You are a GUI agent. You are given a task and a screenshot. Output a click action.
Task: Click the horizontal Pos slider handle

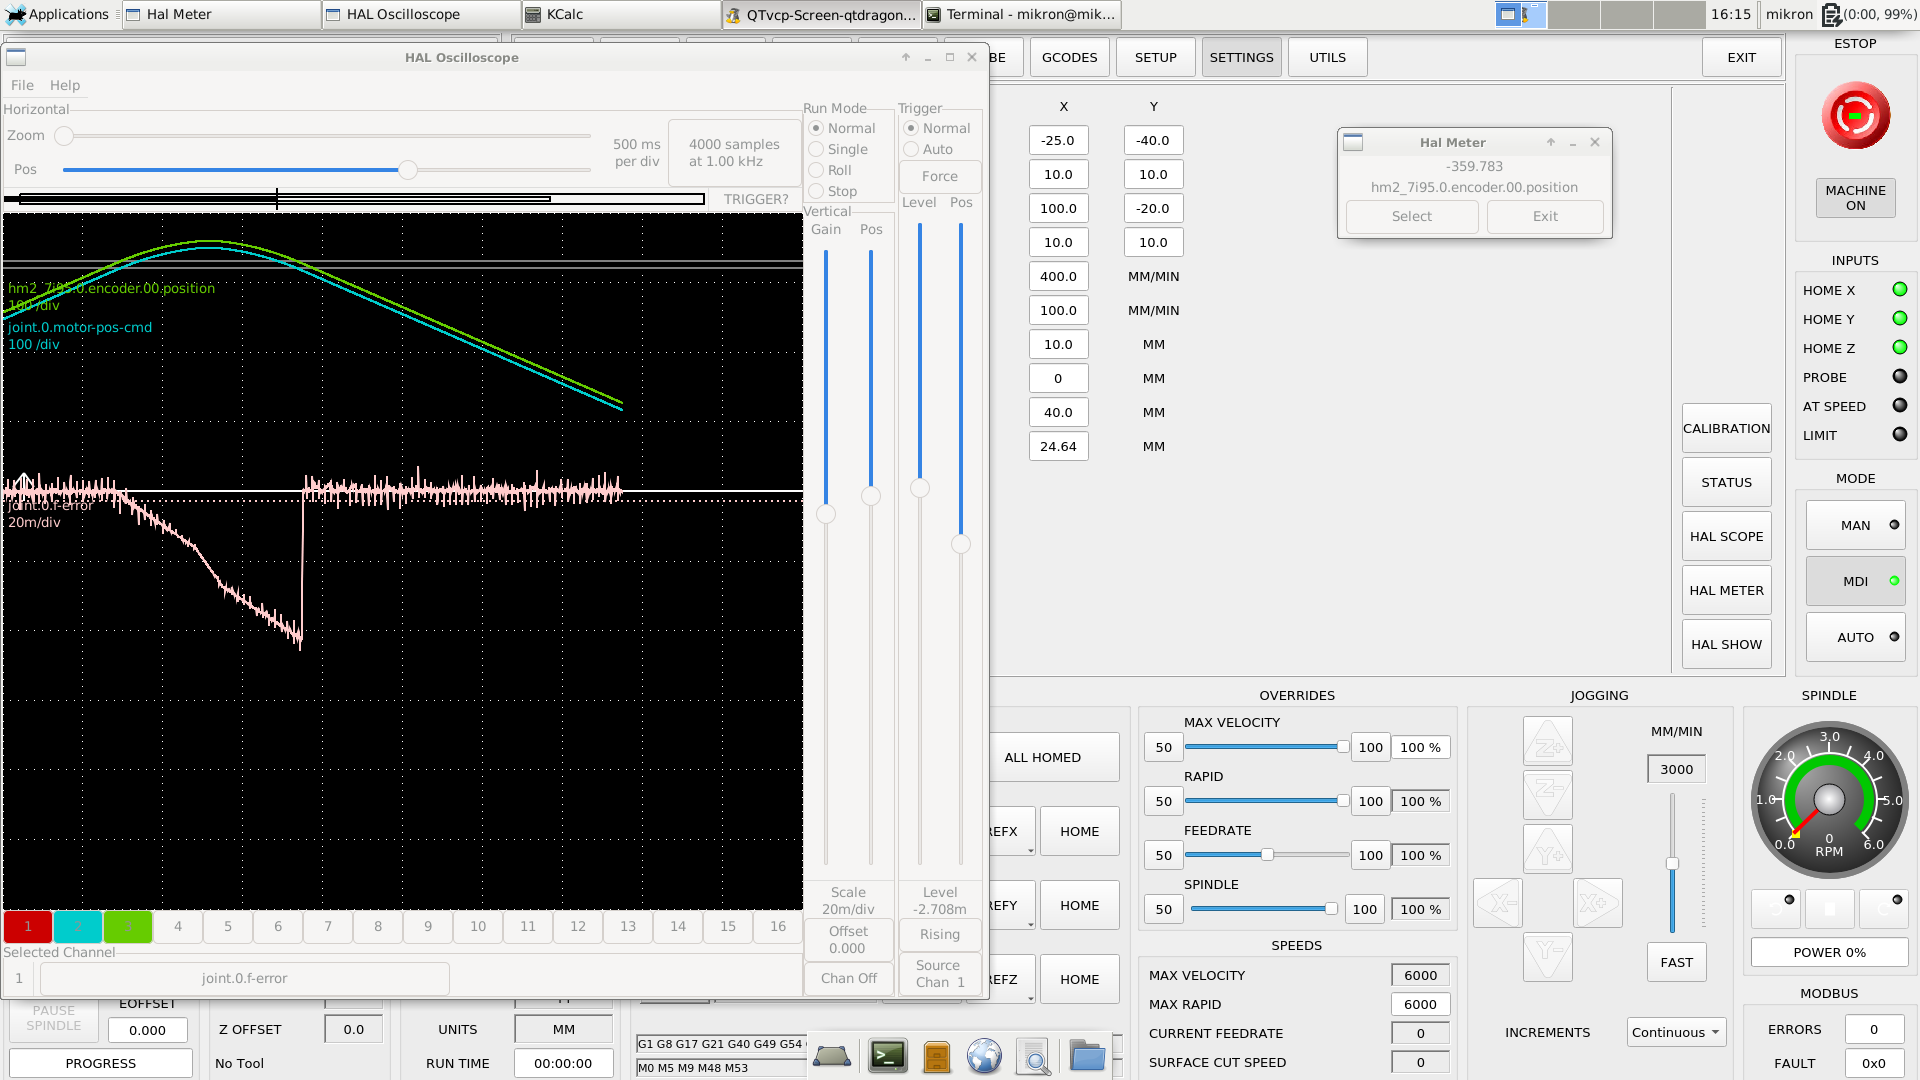click(x=408, y=170)
